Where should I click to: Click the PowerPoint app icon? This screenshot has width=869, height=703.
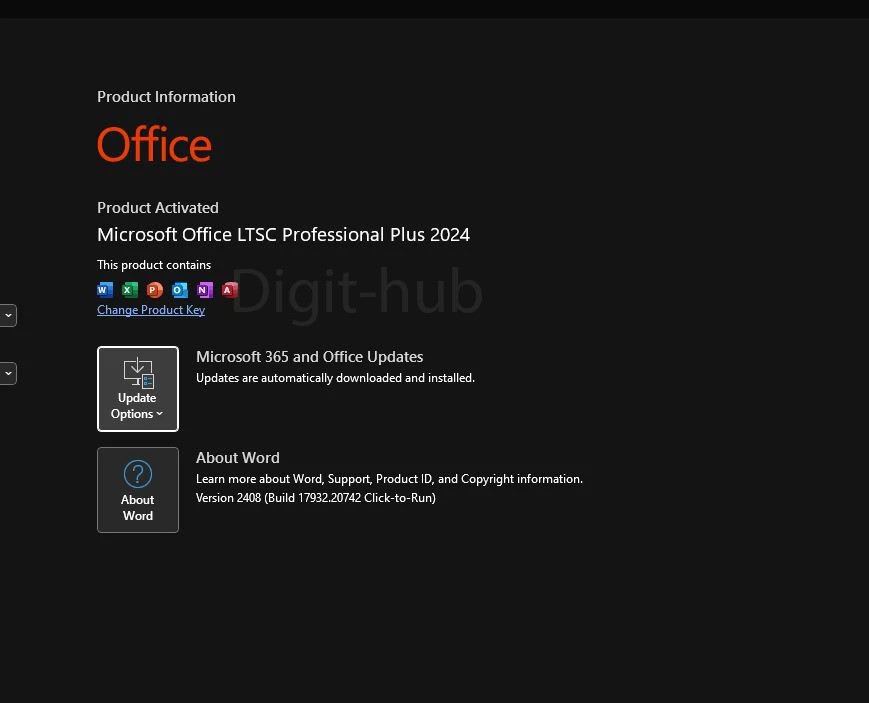[155, 289]
